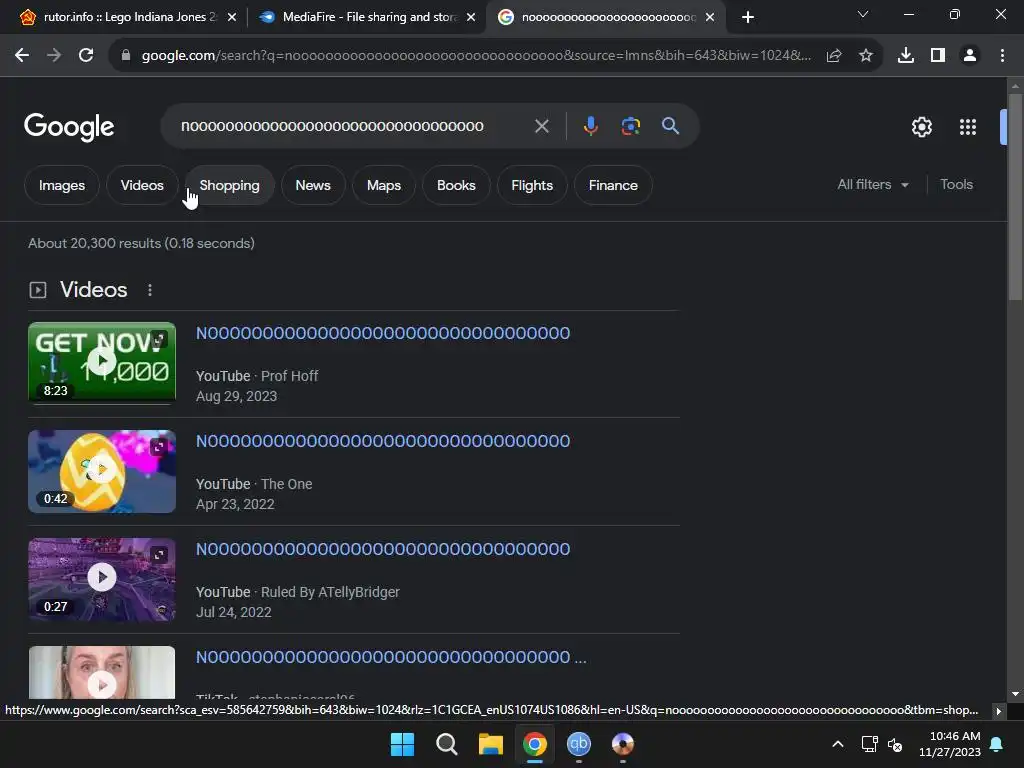Click the scrollbar down arrow

pos(1015,694)
